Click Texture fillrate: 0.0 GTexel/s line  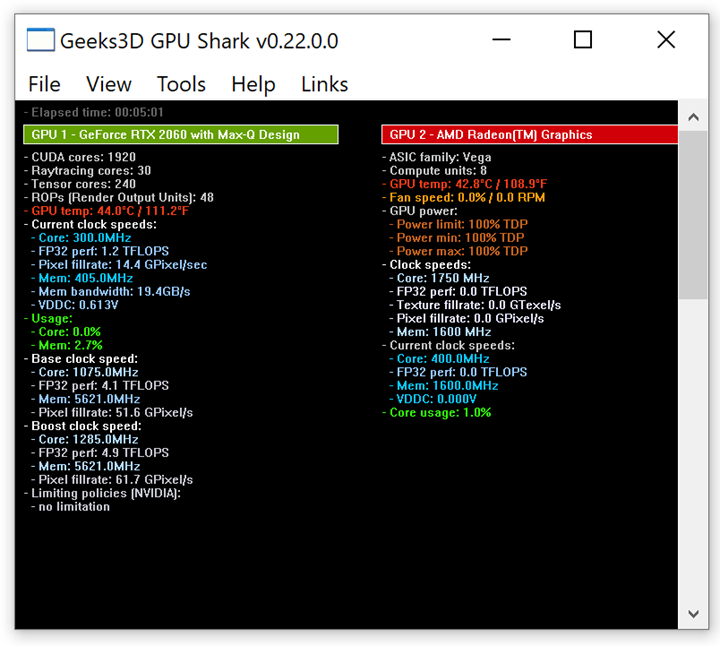click(475, 305)
